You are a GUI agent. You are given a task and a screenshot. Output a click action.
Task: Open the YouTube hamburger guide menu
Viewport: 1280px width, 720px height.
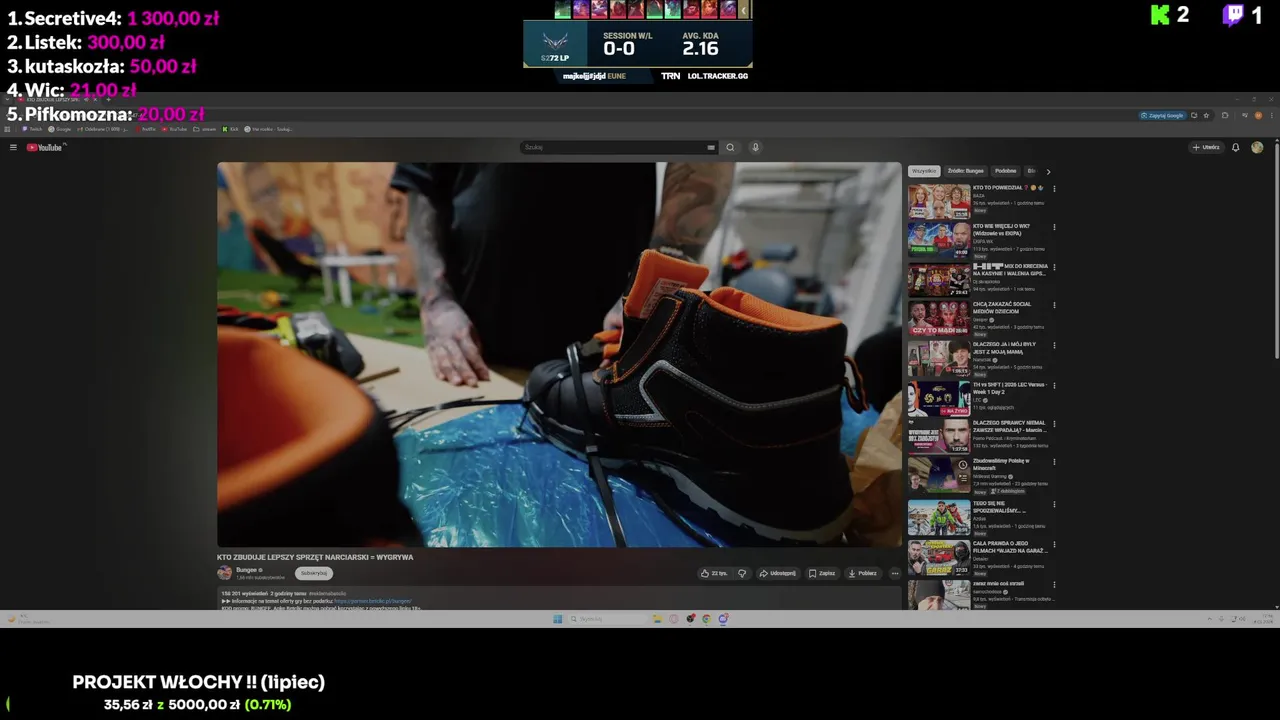13,147
